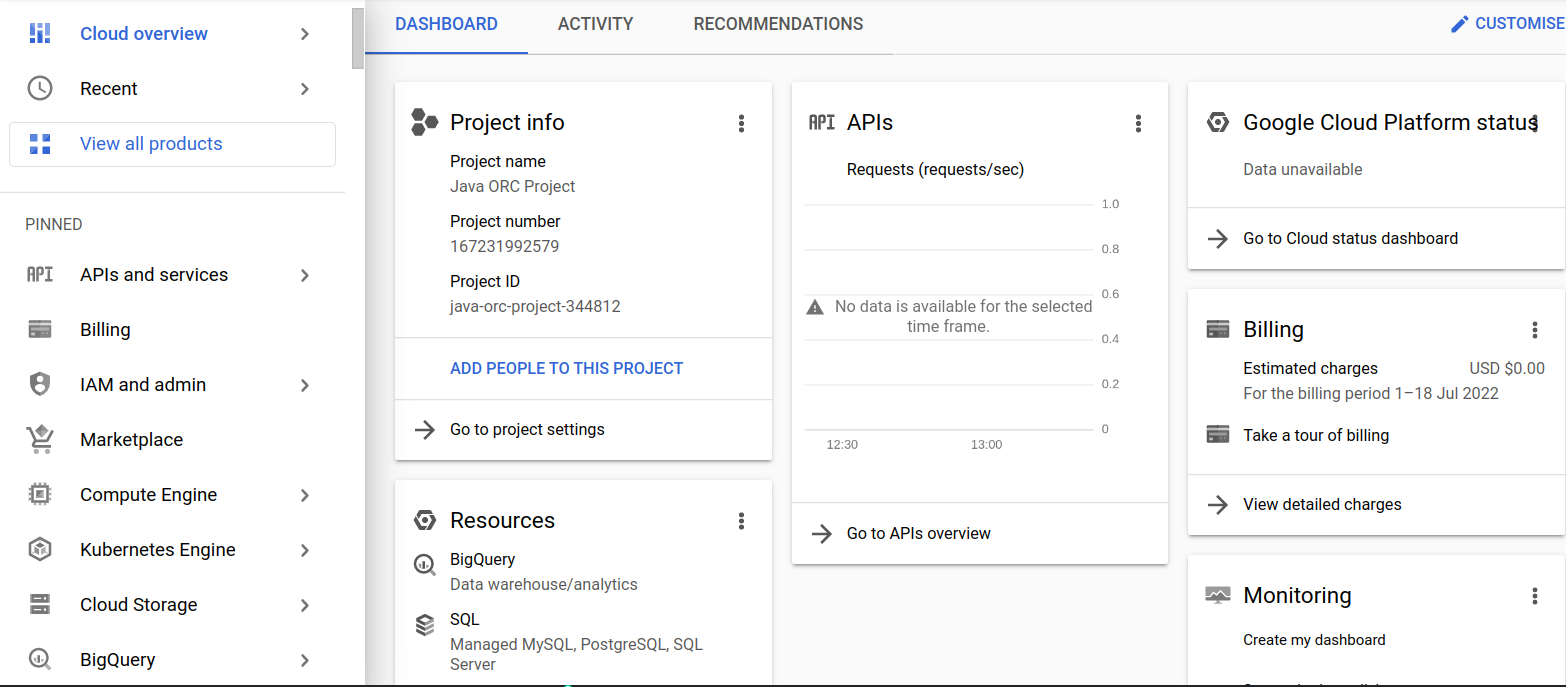This screenshot has width=1566, height=687.
Task: Click Take a tour of billing
Action: pos(1316,435)
